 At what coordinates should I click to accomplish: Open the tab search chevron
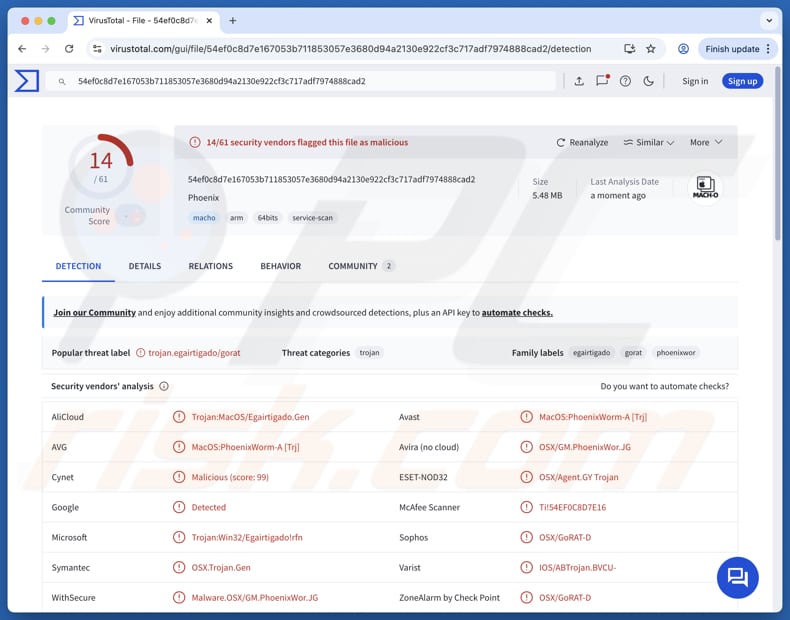point(769,21)
